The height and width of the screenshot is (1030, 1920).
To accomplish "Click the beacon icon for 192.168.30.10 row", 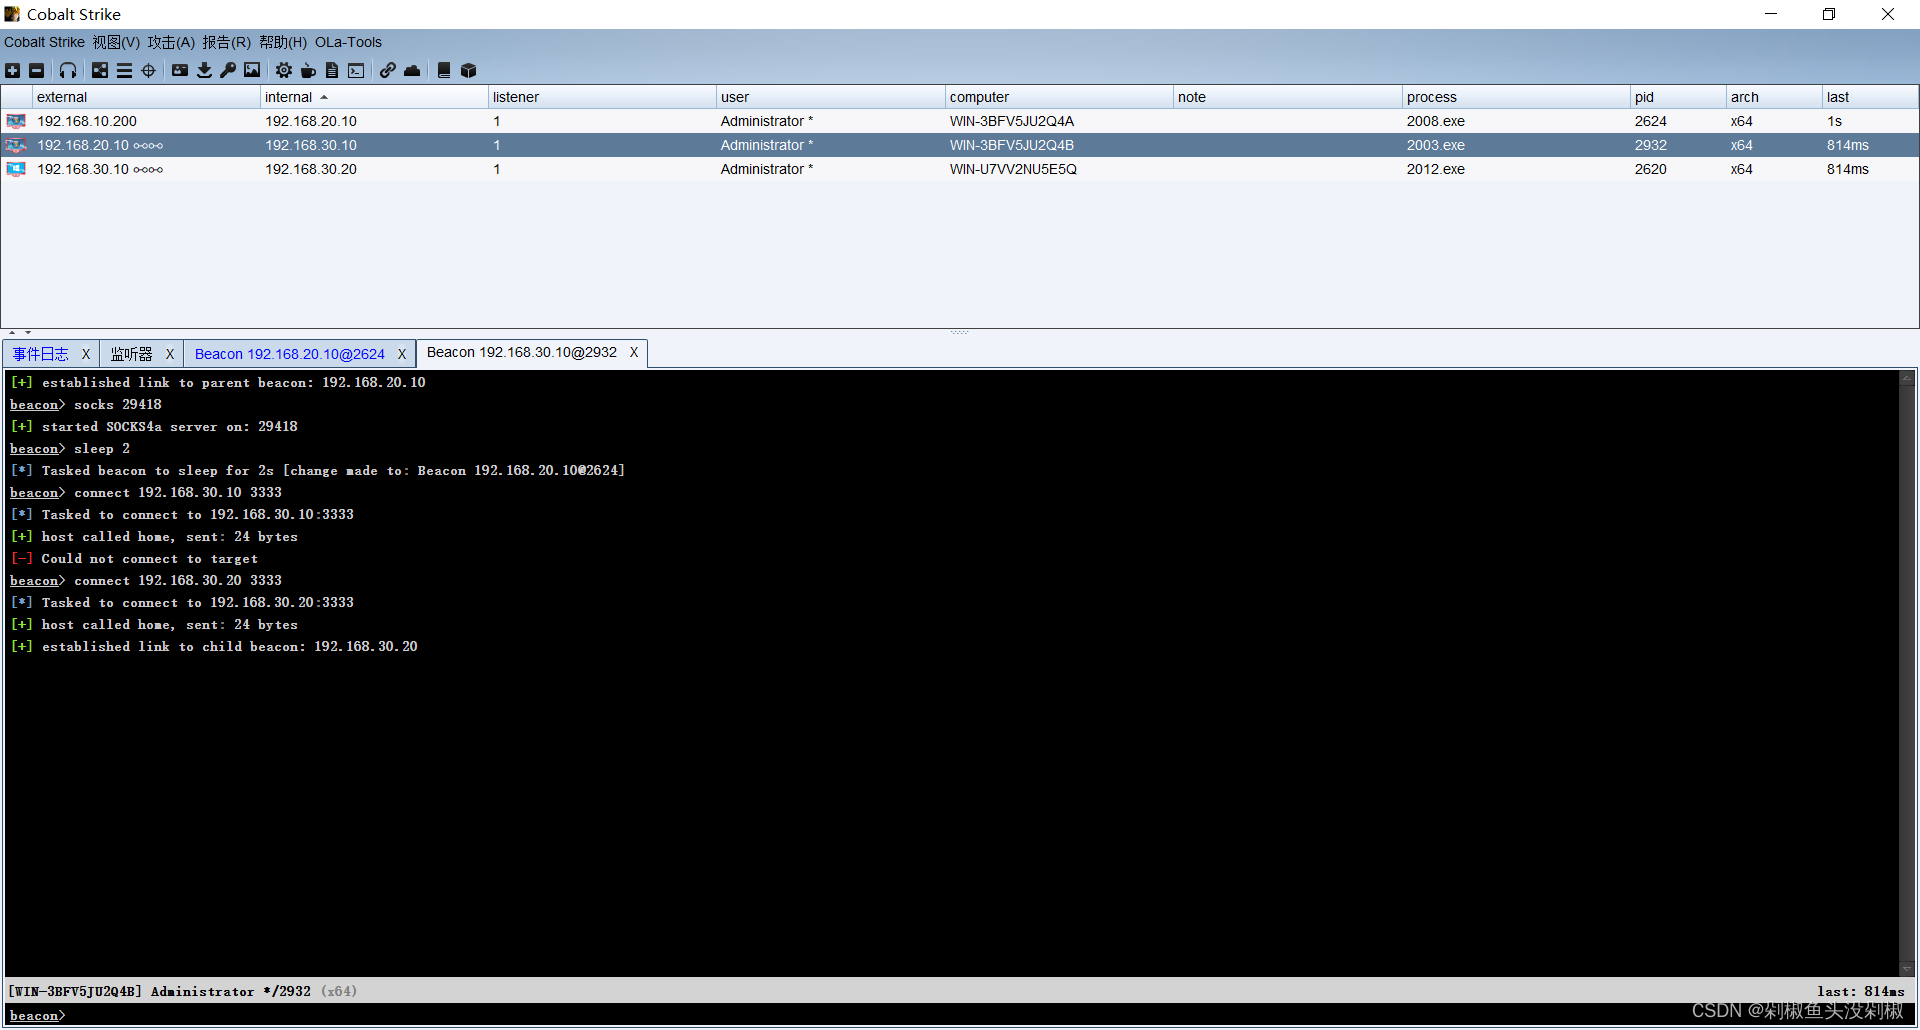I will pos(16,169).
